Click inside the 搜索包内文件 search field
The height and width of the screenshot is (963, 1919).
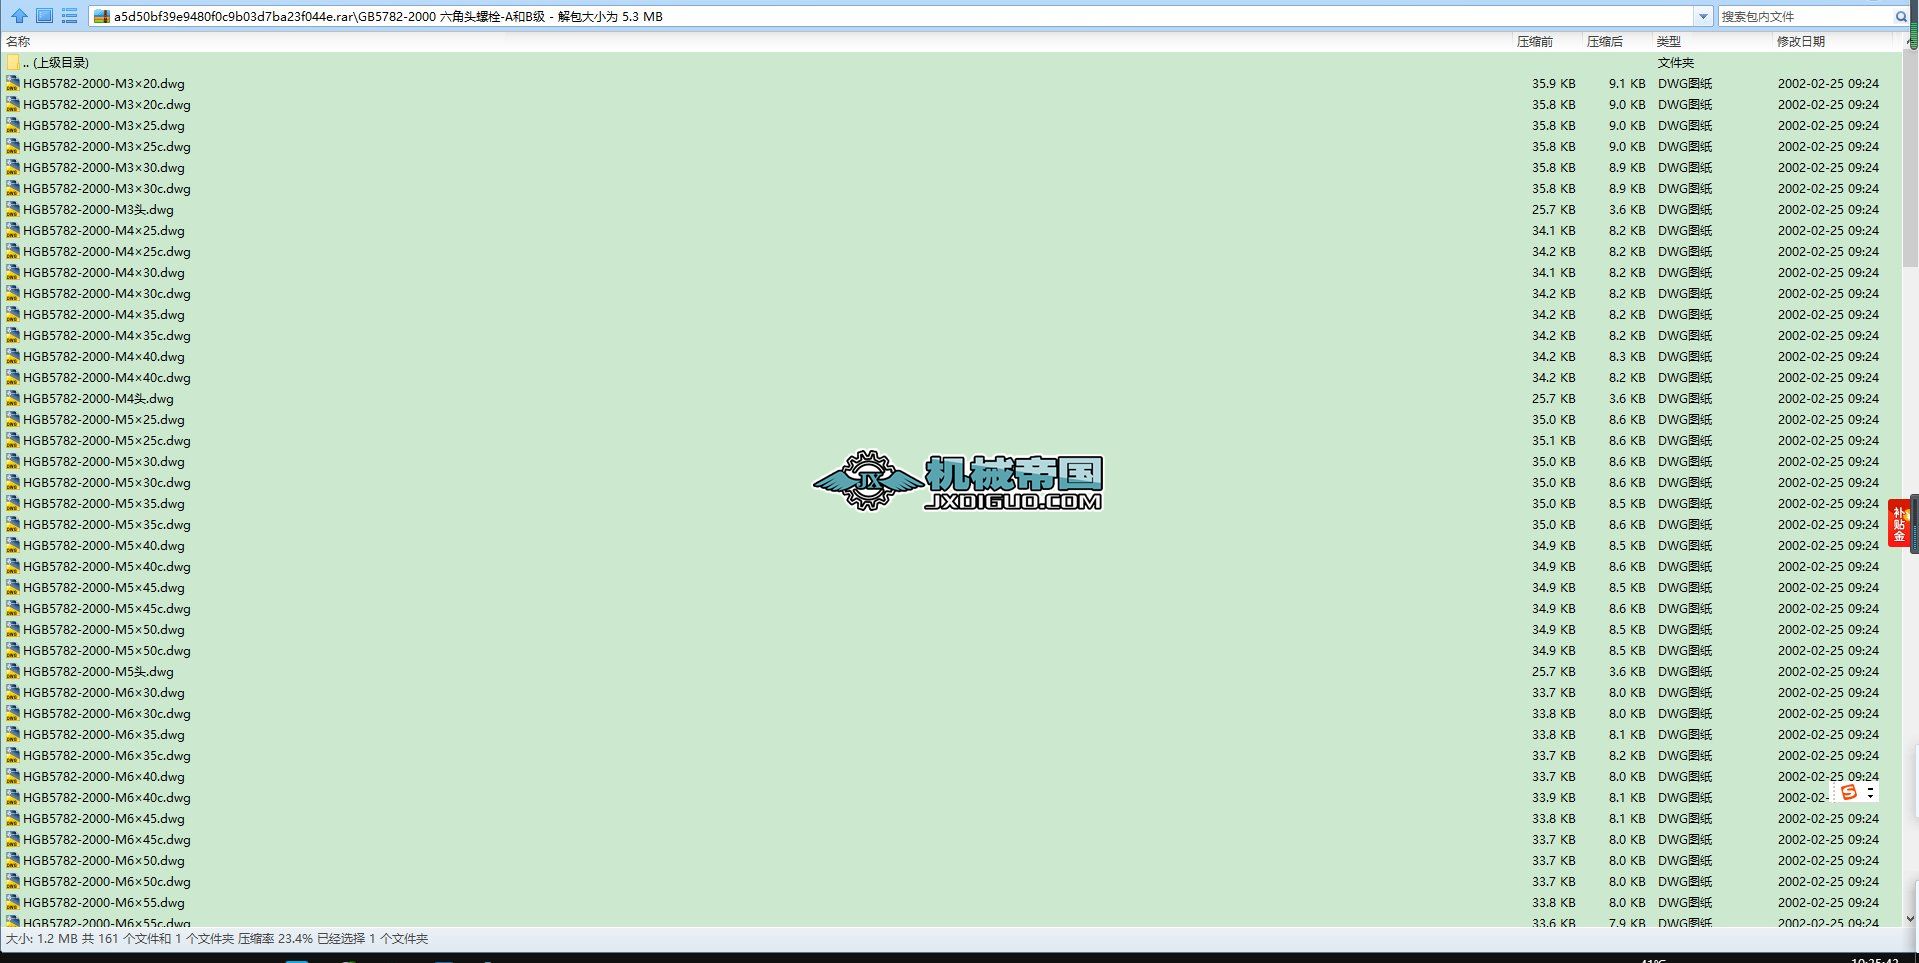point(1800,16)
